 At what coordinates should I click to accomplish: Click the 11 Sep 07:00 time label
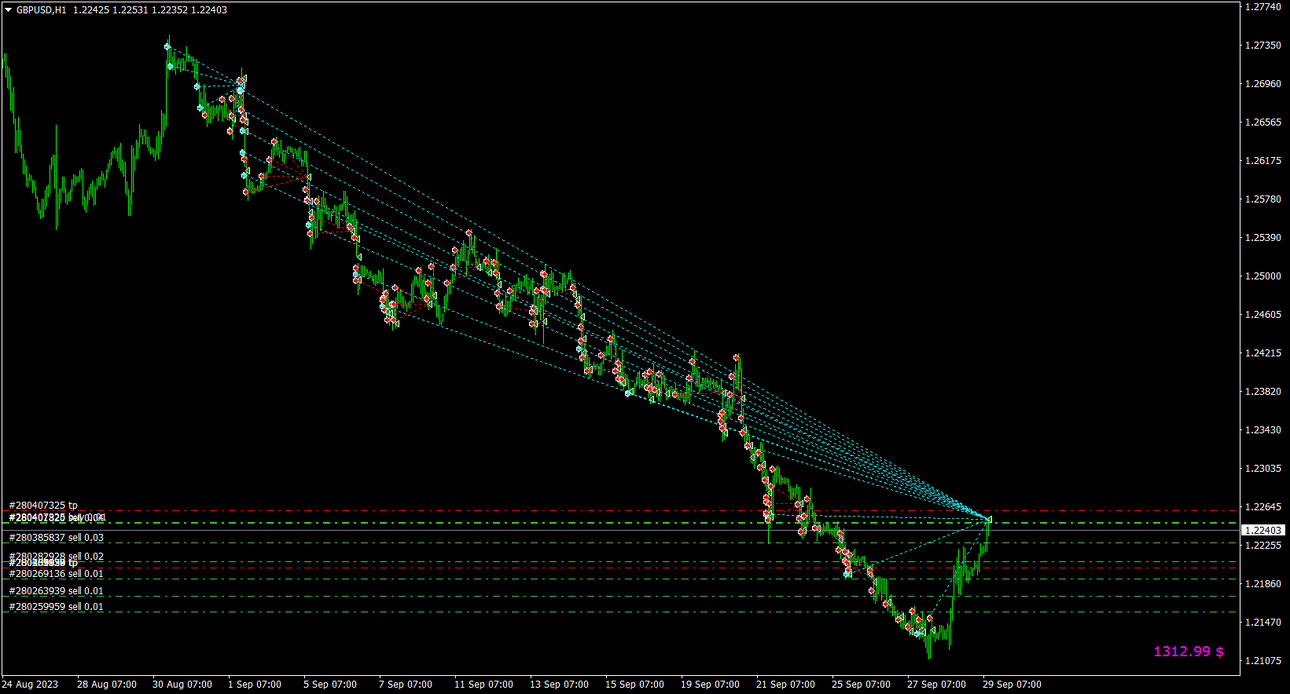tap(483, 685)
